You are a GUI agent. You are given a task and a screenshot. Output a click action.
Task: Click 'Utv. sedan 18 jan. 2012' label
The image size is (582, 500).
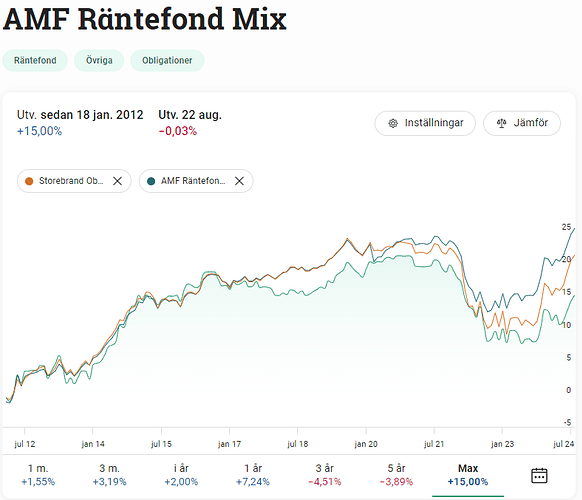click(x=80, y=115)
